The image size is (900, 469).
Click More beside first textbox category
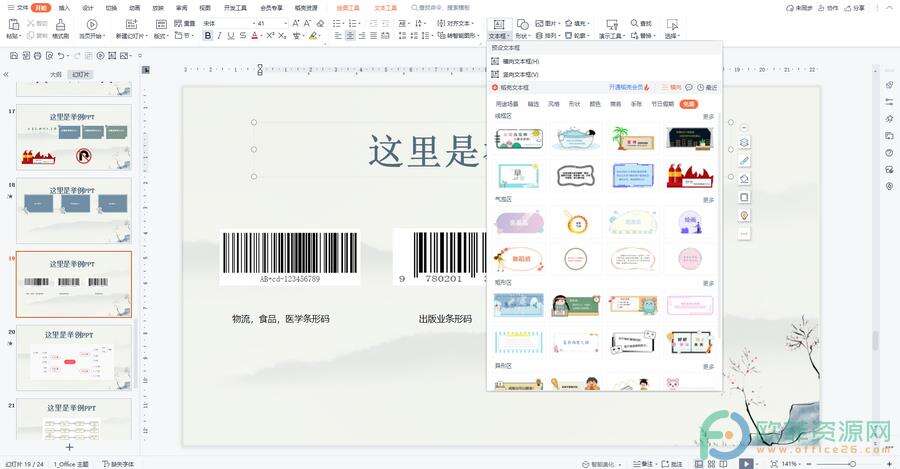pyautogui.click(x=709, y=117)
